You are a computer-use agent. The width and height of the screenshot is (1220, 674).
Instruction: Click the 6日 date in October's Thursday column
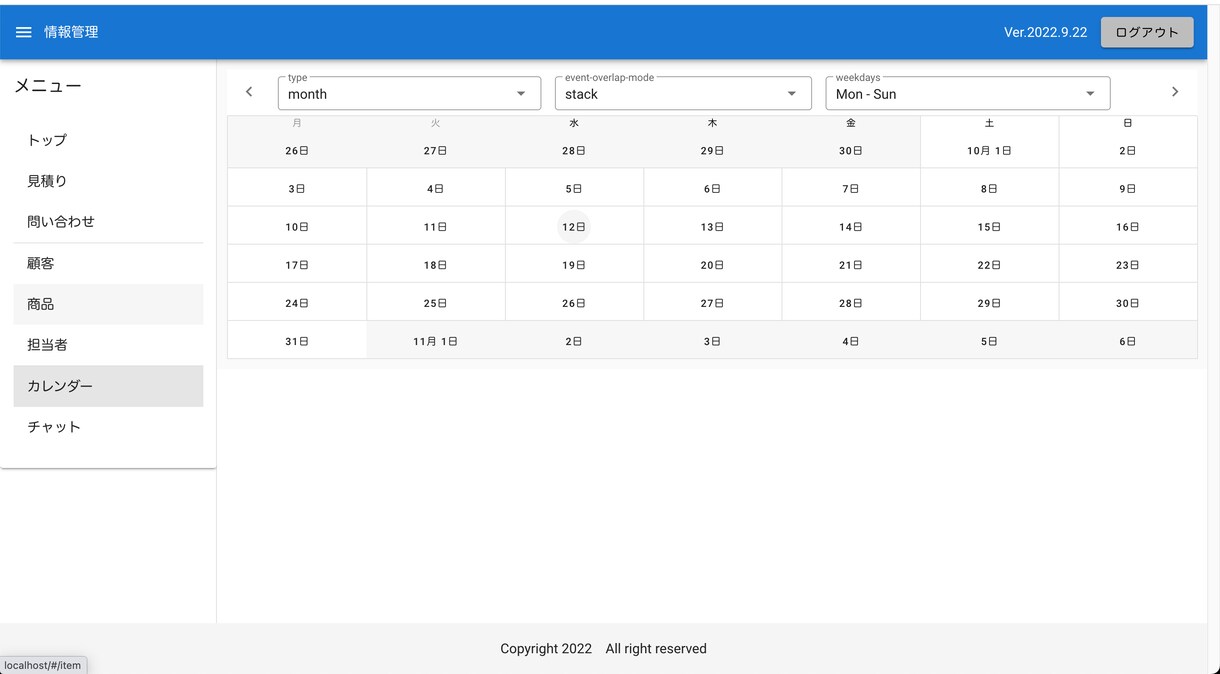tap(712, 188)
